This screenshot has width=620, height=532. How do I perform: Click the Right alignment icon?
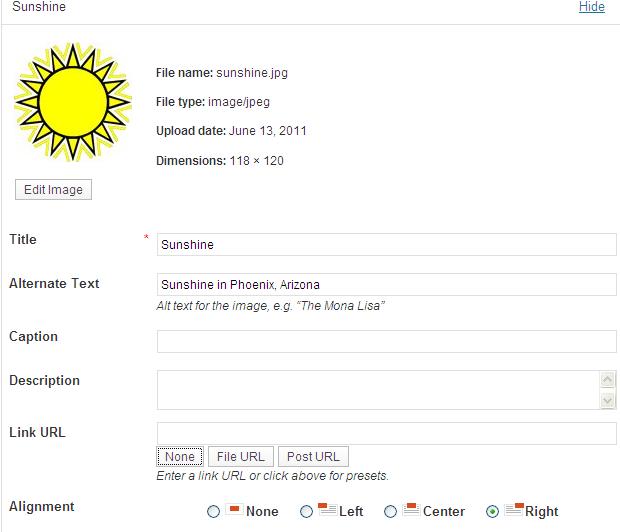click(x=514, y=510)
